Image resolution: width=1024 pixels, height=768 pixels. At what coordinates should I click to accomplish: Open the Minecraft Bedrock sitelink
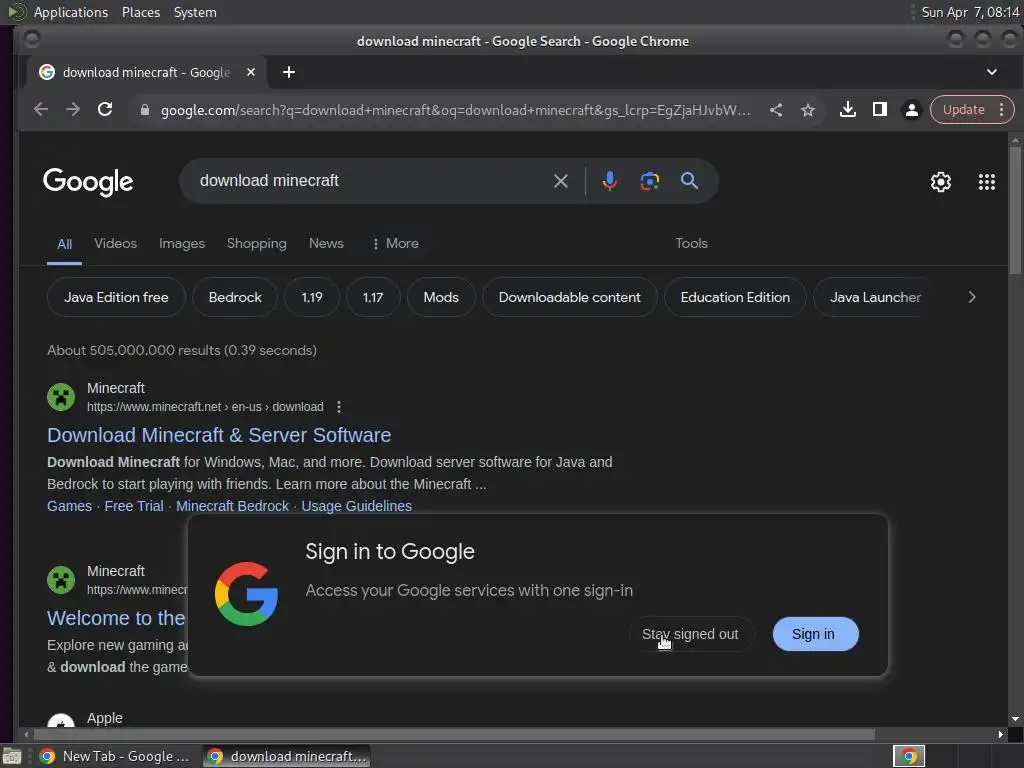(x=232, y=506)
